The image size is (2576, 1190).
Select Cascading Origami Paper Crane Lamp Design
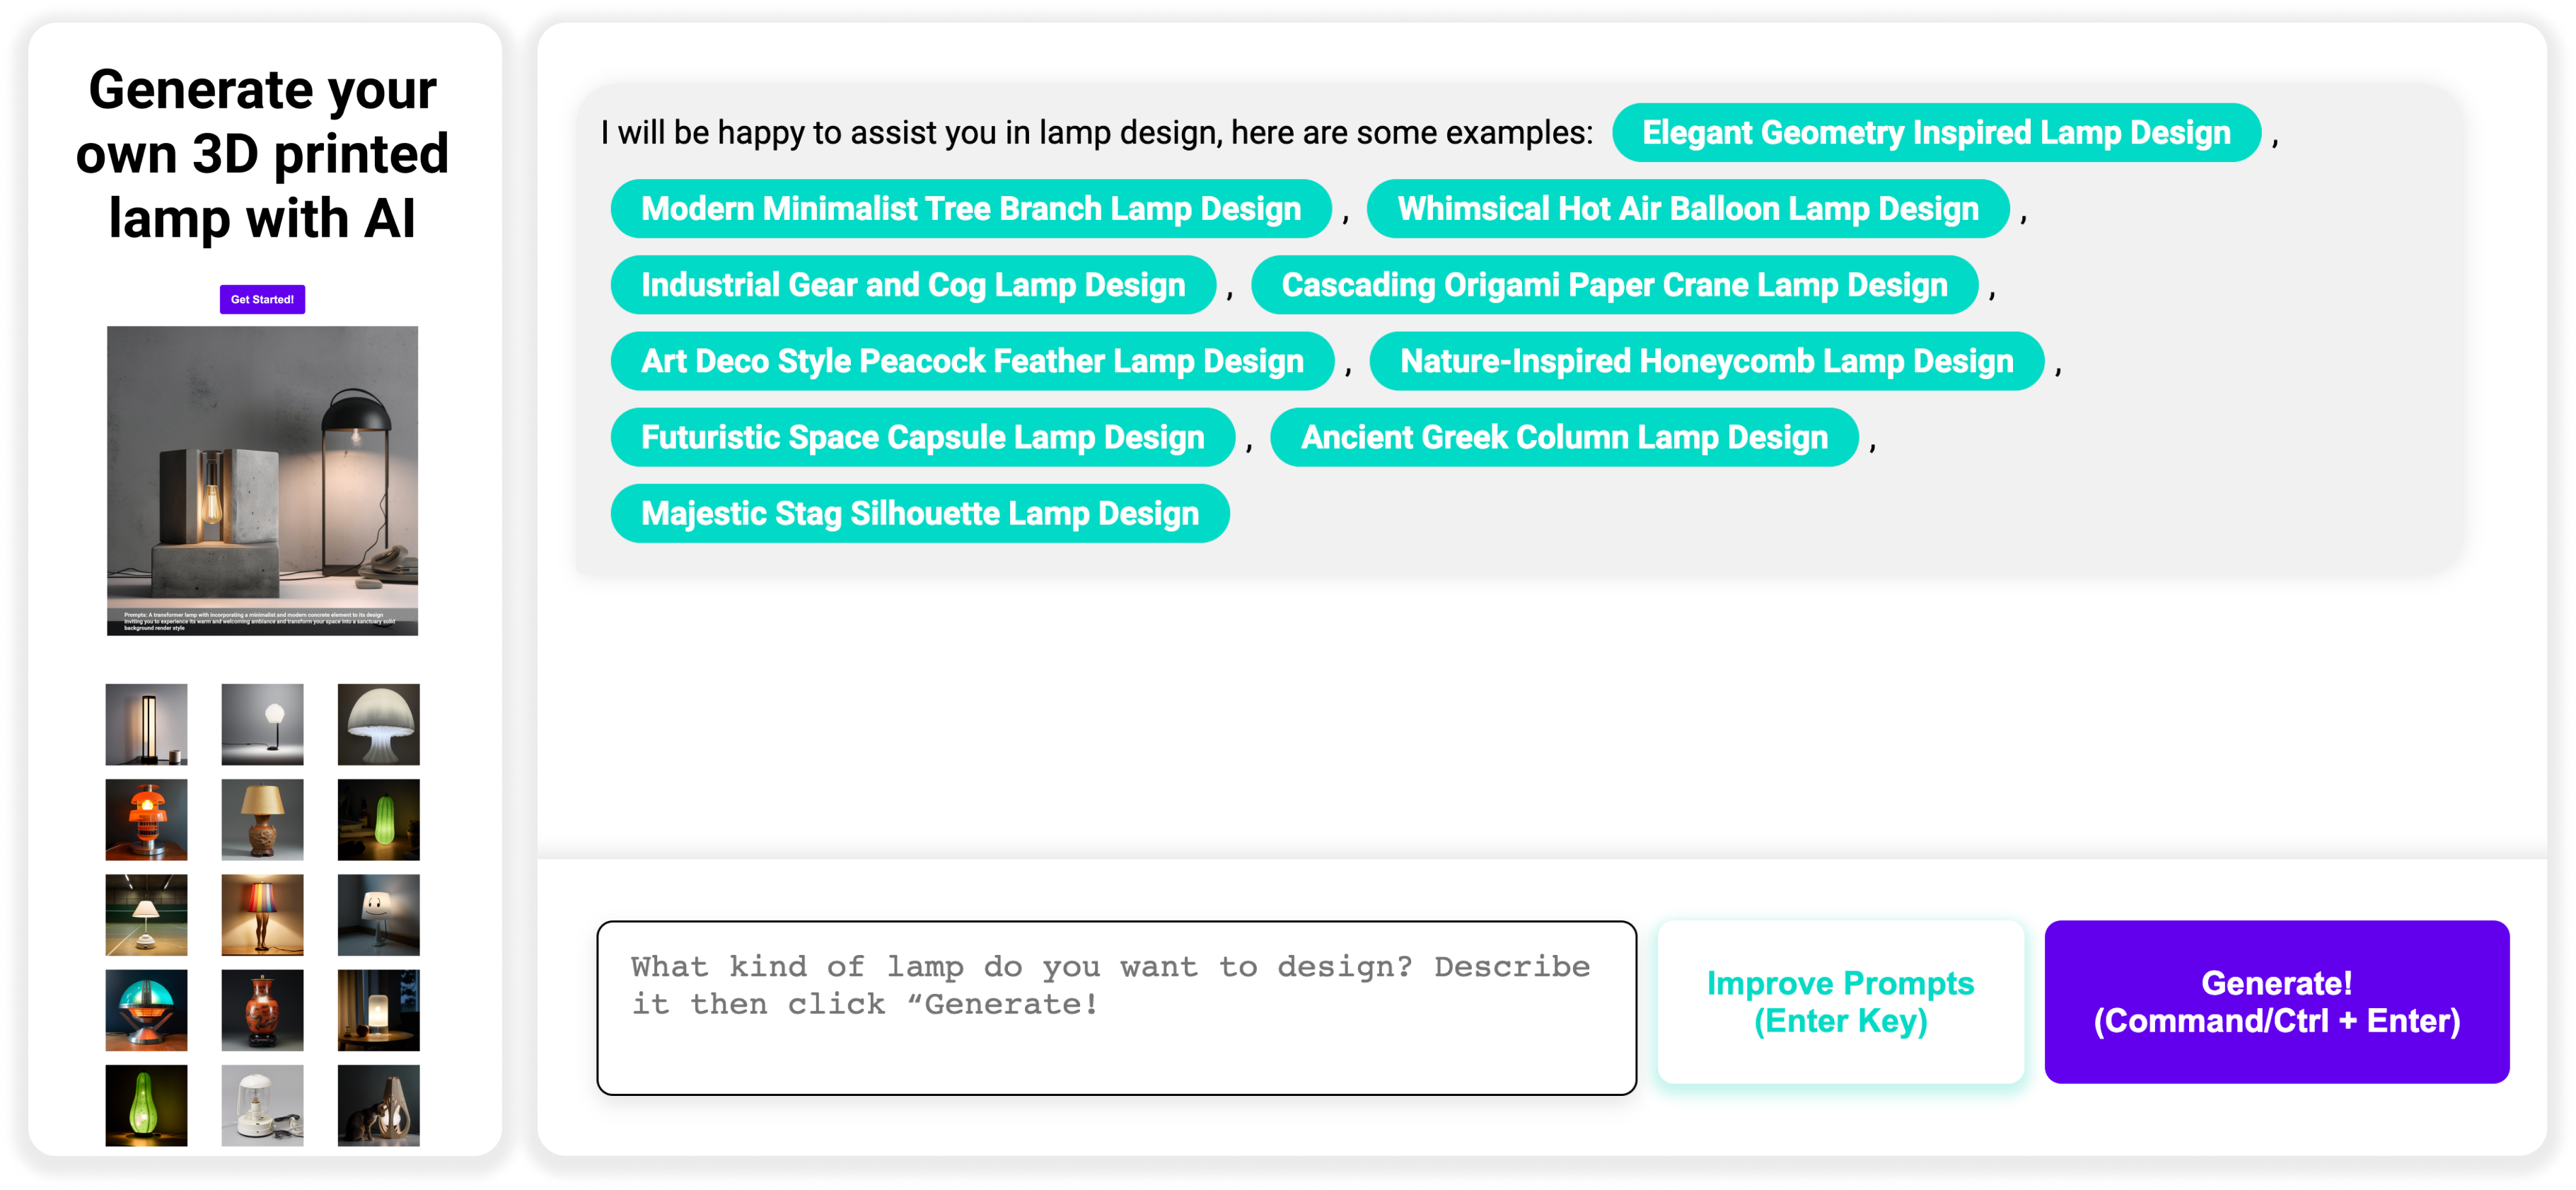point(1613,285)
